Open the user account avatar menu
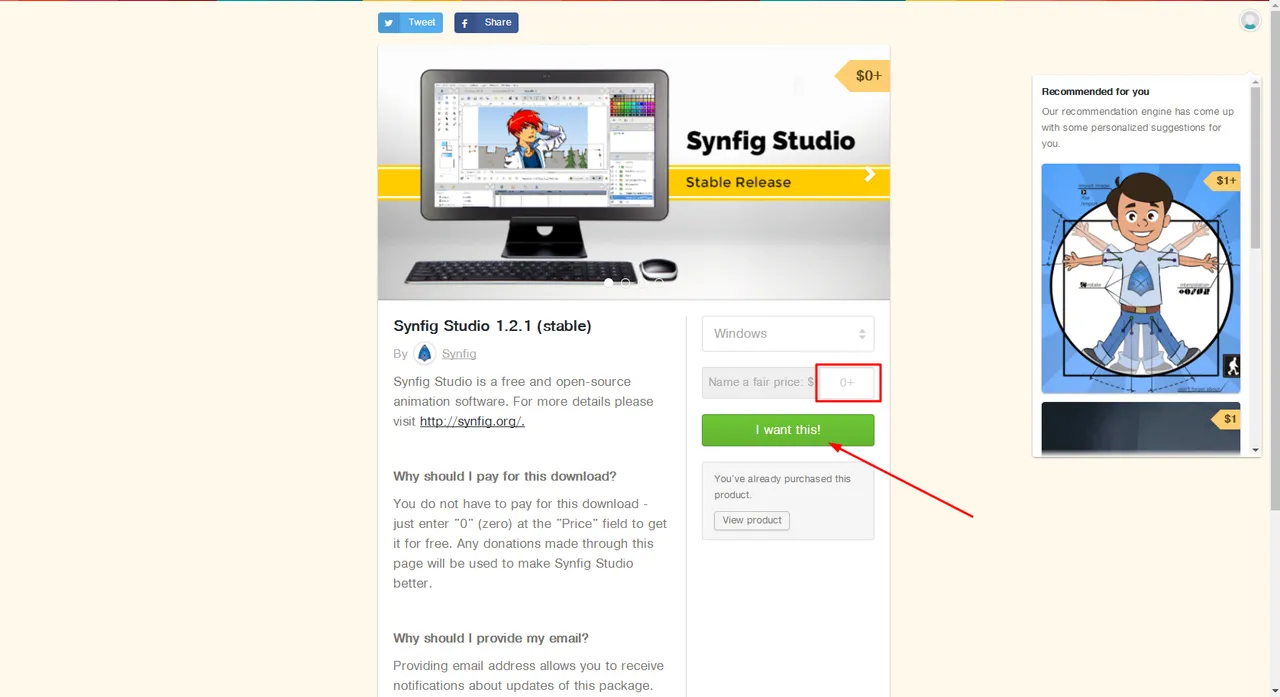1280x697 pixels. (1250, 20)
